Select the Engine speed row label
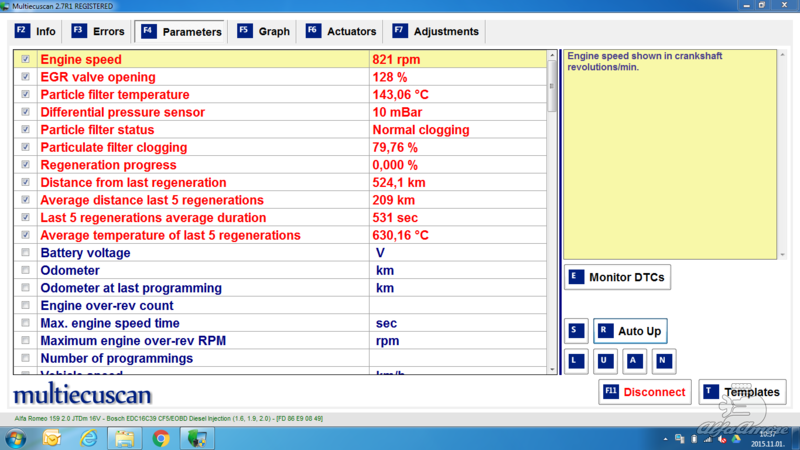The height and width of the screenshot is (450, 800). tap(81, 59)
